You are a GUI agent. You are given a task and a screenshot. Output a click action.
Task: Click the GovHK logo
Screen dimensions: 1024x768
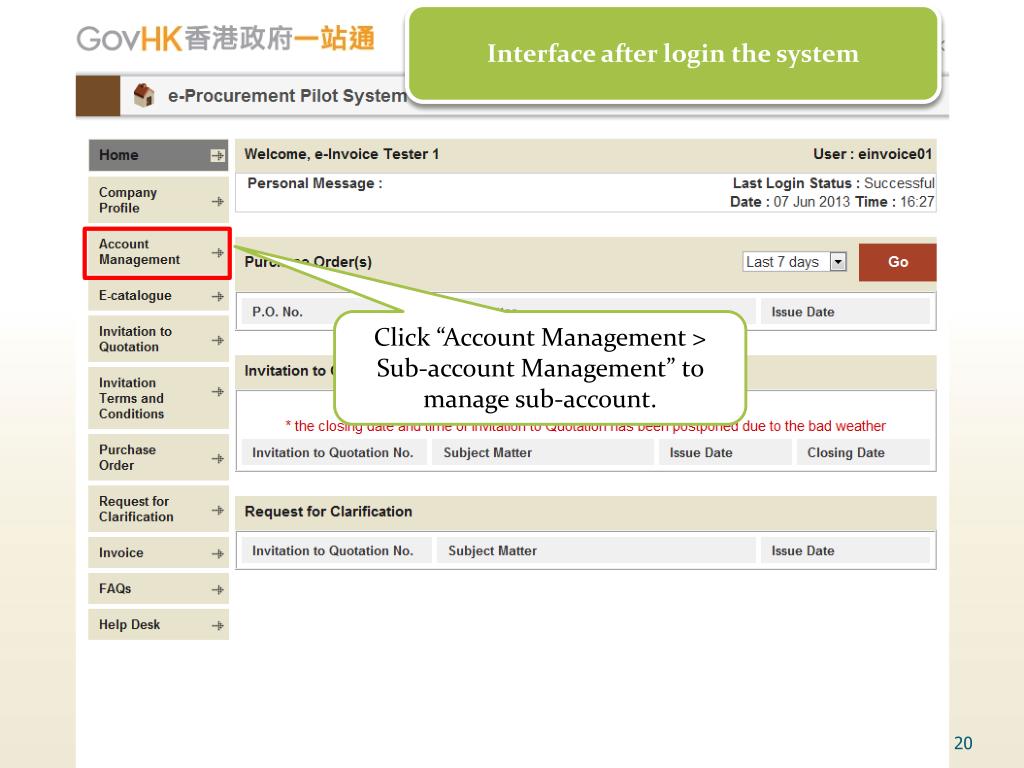point(225,38)
